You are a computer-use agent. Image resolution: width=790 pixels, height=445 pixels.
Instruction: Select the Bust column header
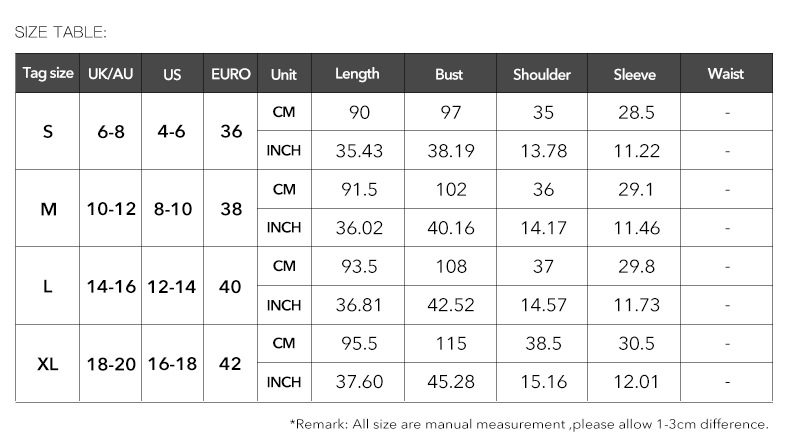(x=449, y=74)
